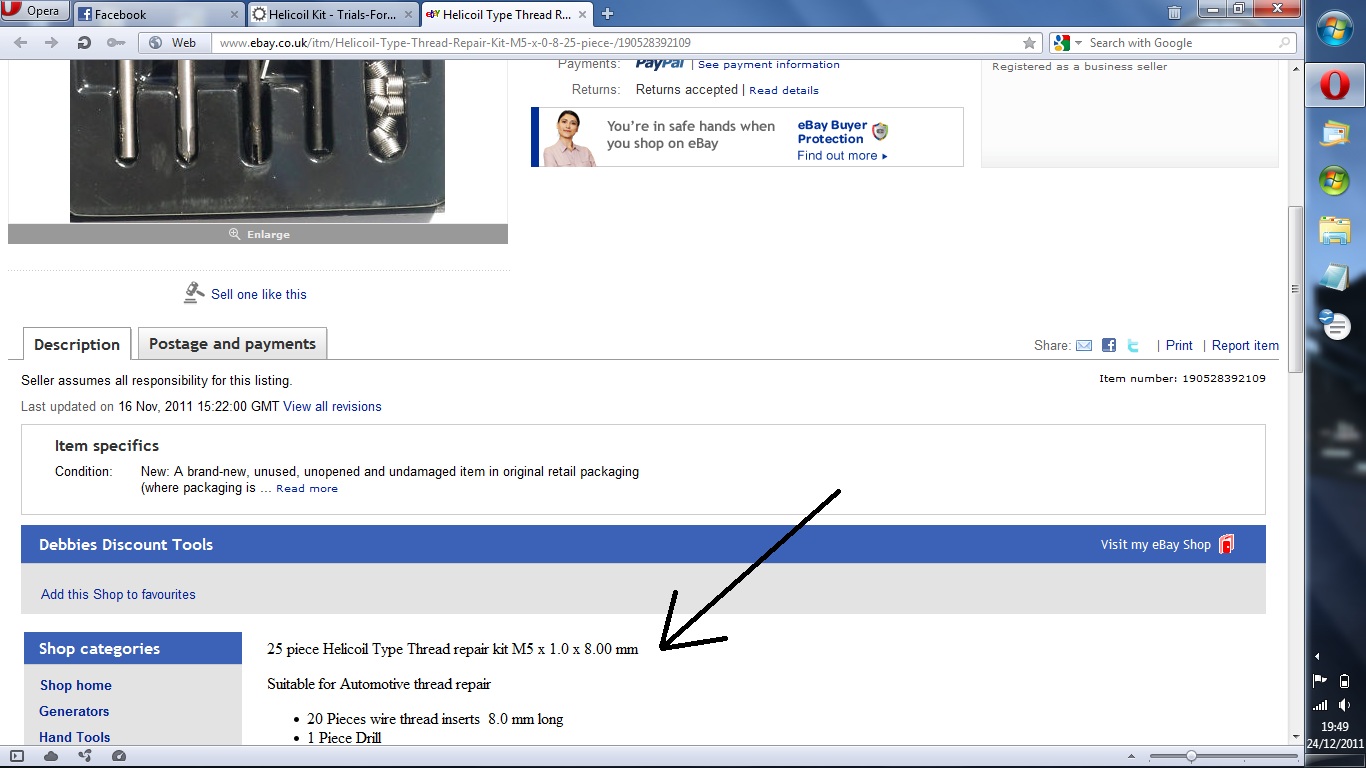Open Shop home category
This screenshot has width=1366, height=768.
click(76, 685)
